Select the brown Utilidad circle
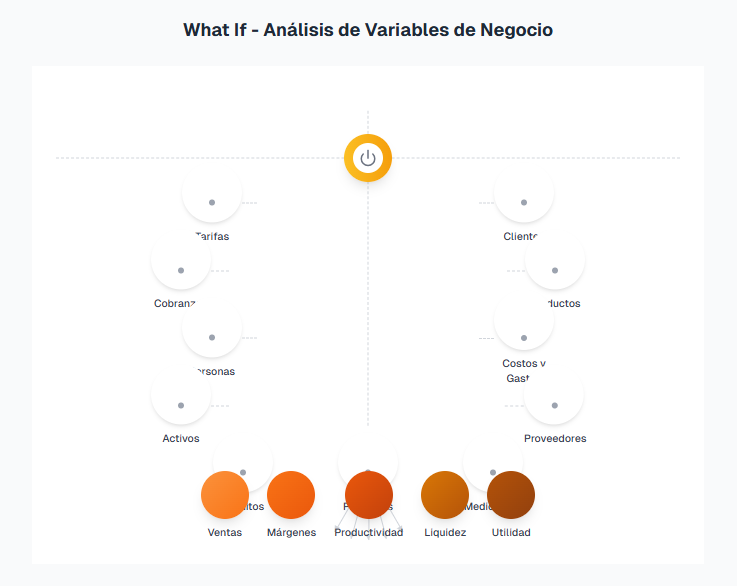Screen dimensions: 737x586 tap(511, 495)
